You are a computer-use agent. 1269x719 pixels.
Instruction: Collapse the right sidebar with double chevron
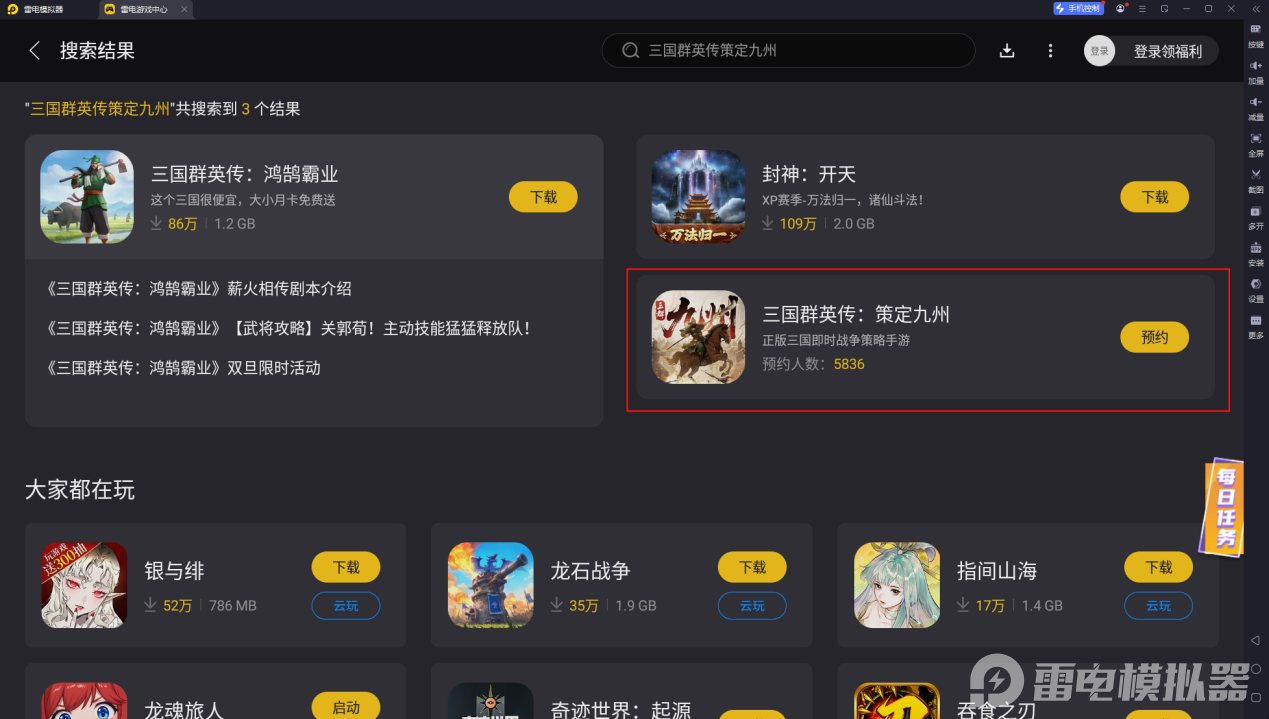coord(1256,8)
